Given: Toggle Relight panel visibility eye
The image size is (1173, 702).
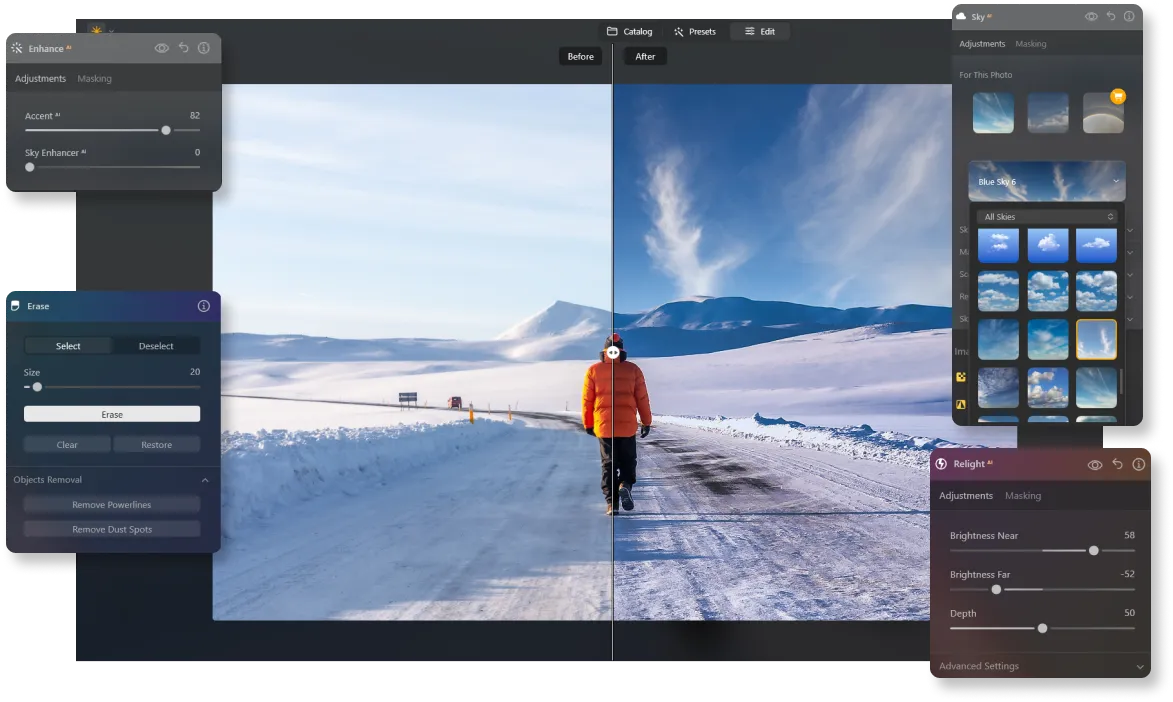Looking at the screenshot, I should (1095, 465).
